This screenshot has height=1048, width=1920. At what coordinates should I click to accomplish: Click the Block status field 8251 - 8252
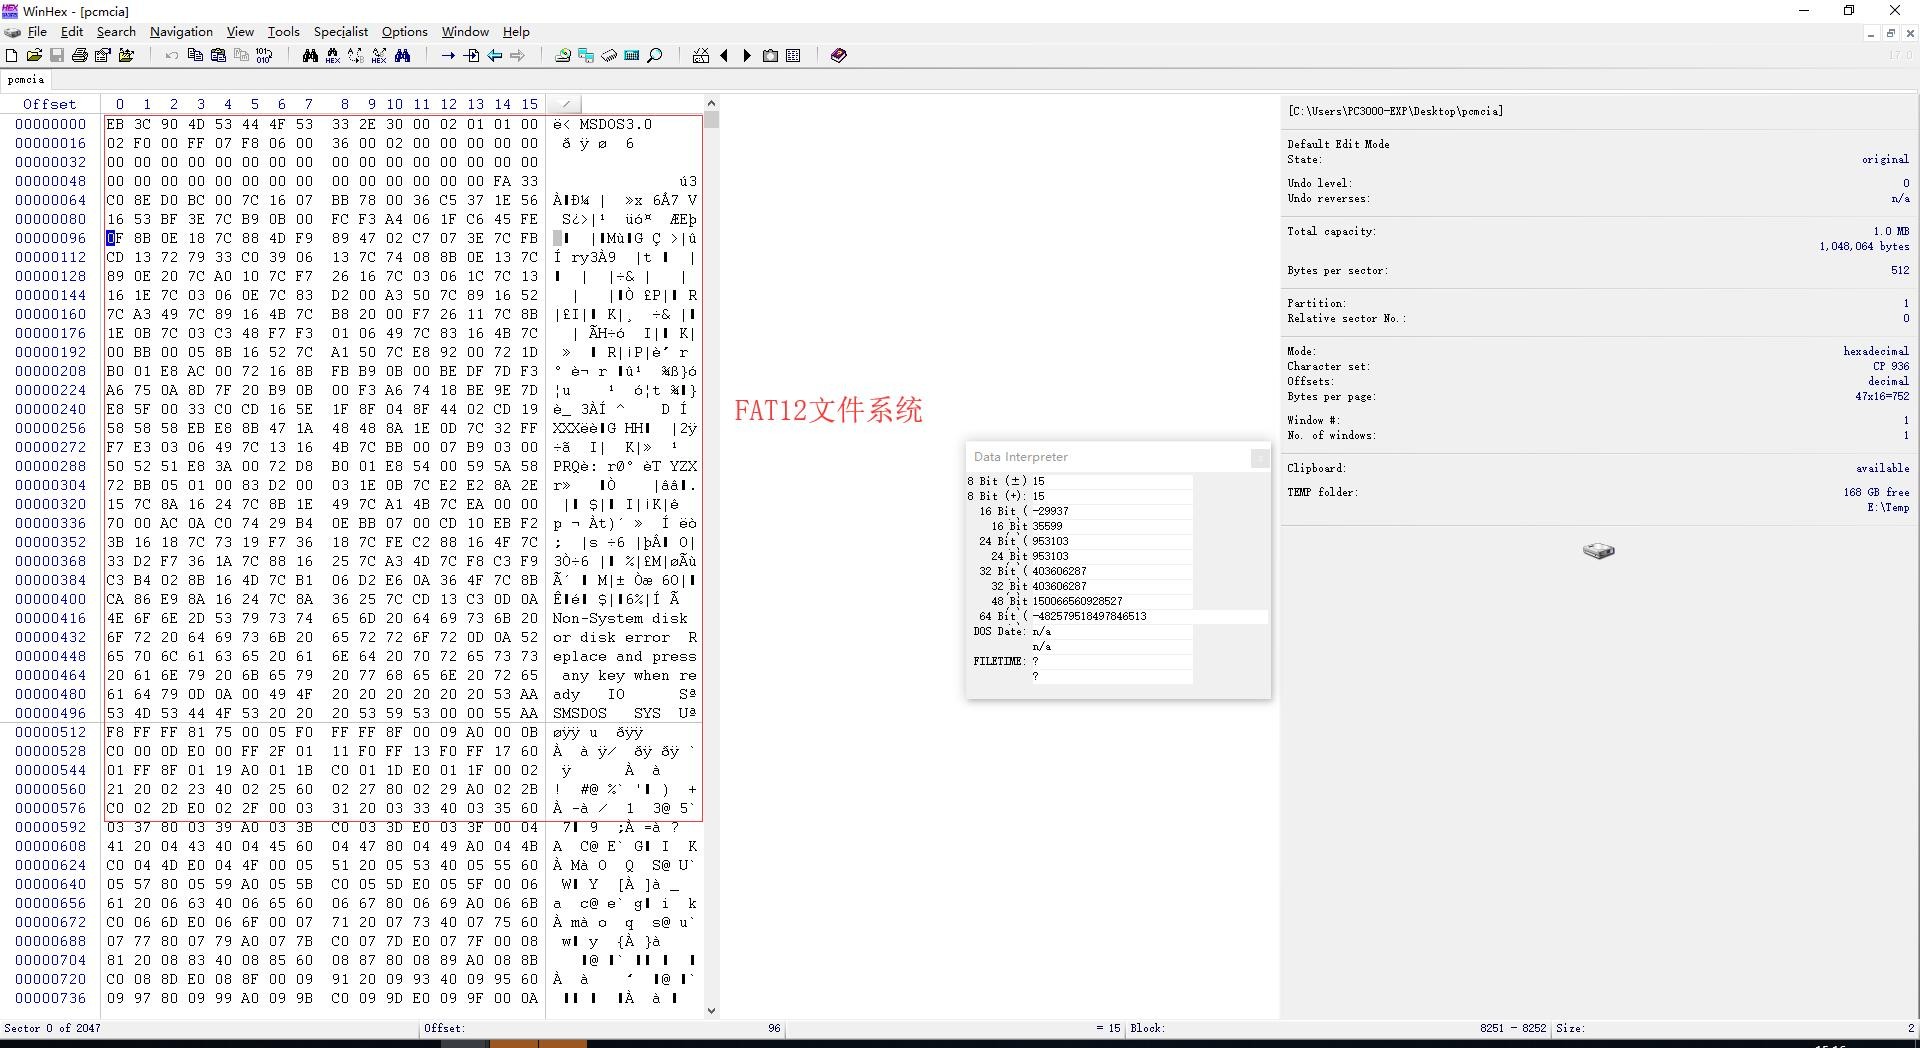click(1513, 1028)
